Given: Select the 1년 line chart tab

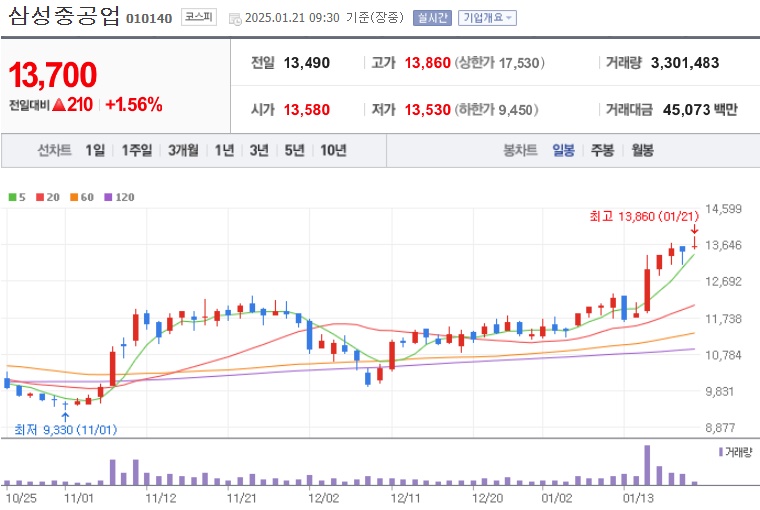Looking at the screenshot, I should click(x=224, y=150).
